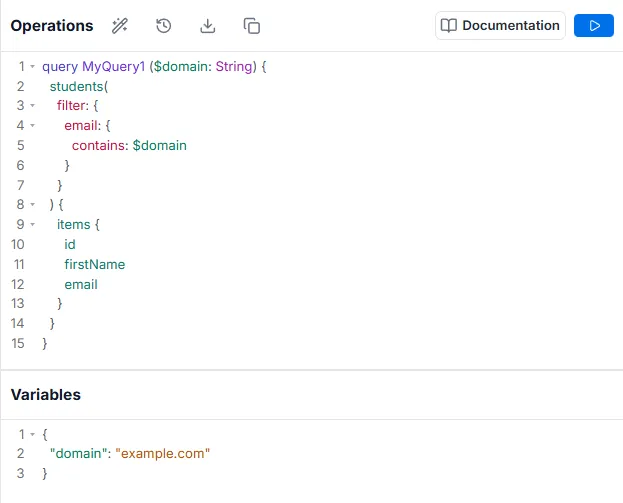Open the operation history clock icon
623x503 pixels.
[x=164, y=26]
